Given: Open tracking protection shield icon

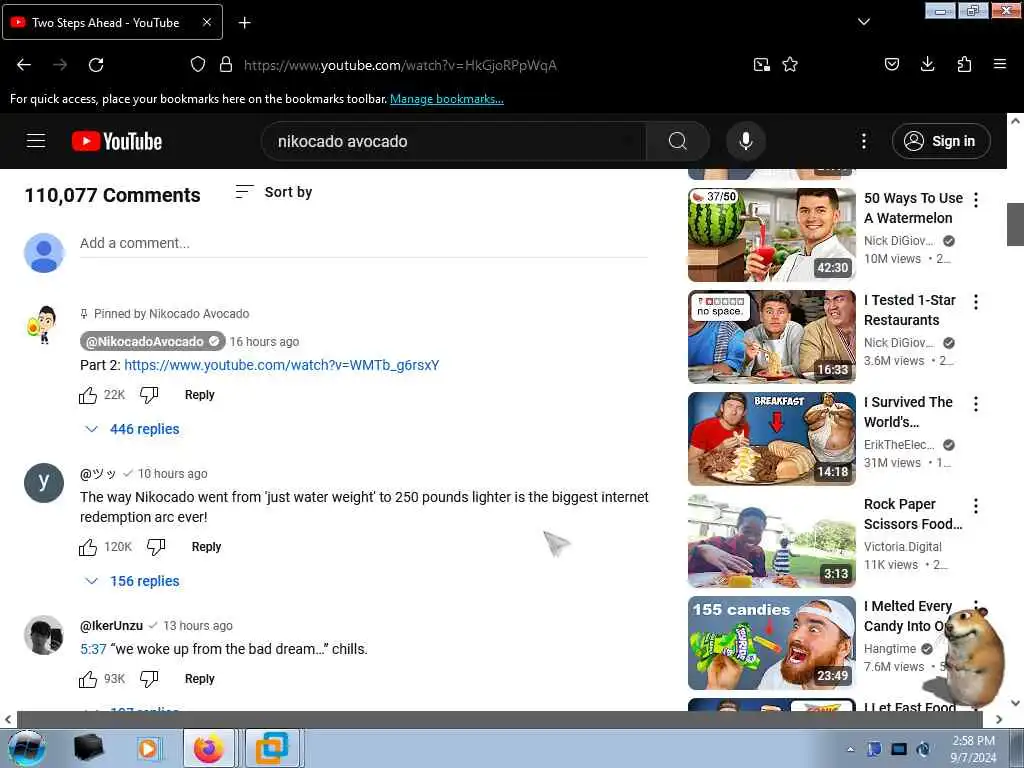Looking at the screenshot, I should (x=198, y=64).
